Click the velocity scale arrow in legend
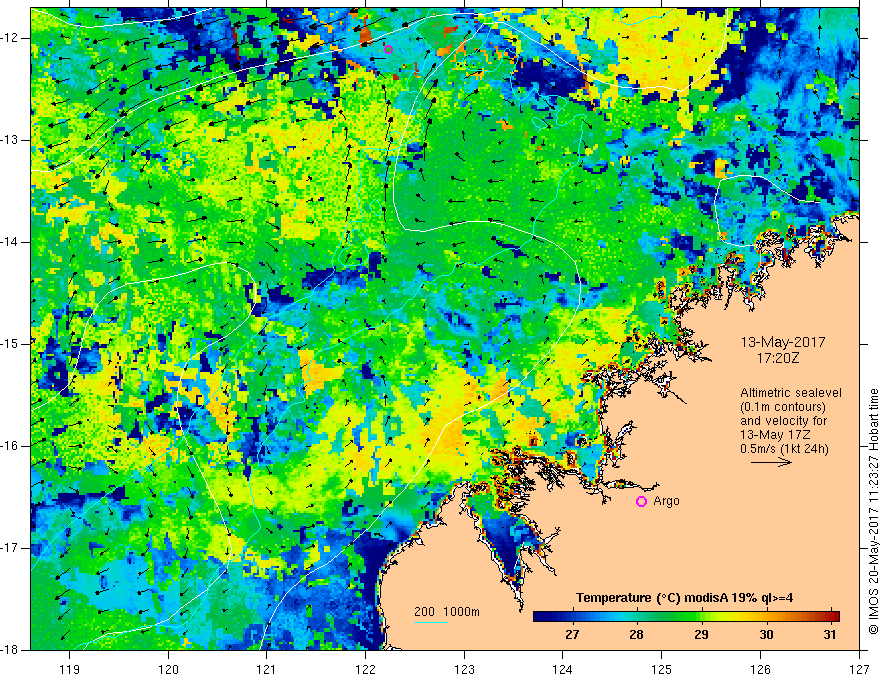Image resolution: width=880 pixels, height=680 pixels. pos(772,463)
